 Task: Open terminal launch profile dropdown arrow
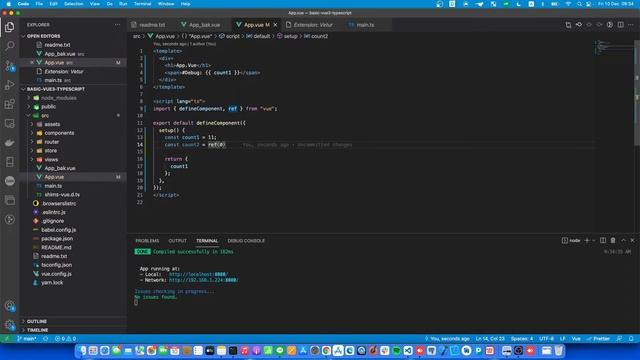pos(594,241)
